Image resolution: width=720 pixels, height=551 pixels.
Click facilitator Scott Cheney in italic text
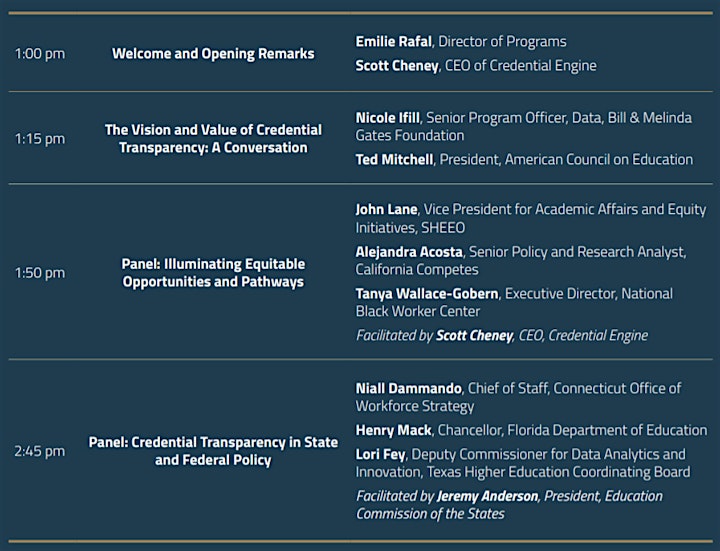(474, 335)
